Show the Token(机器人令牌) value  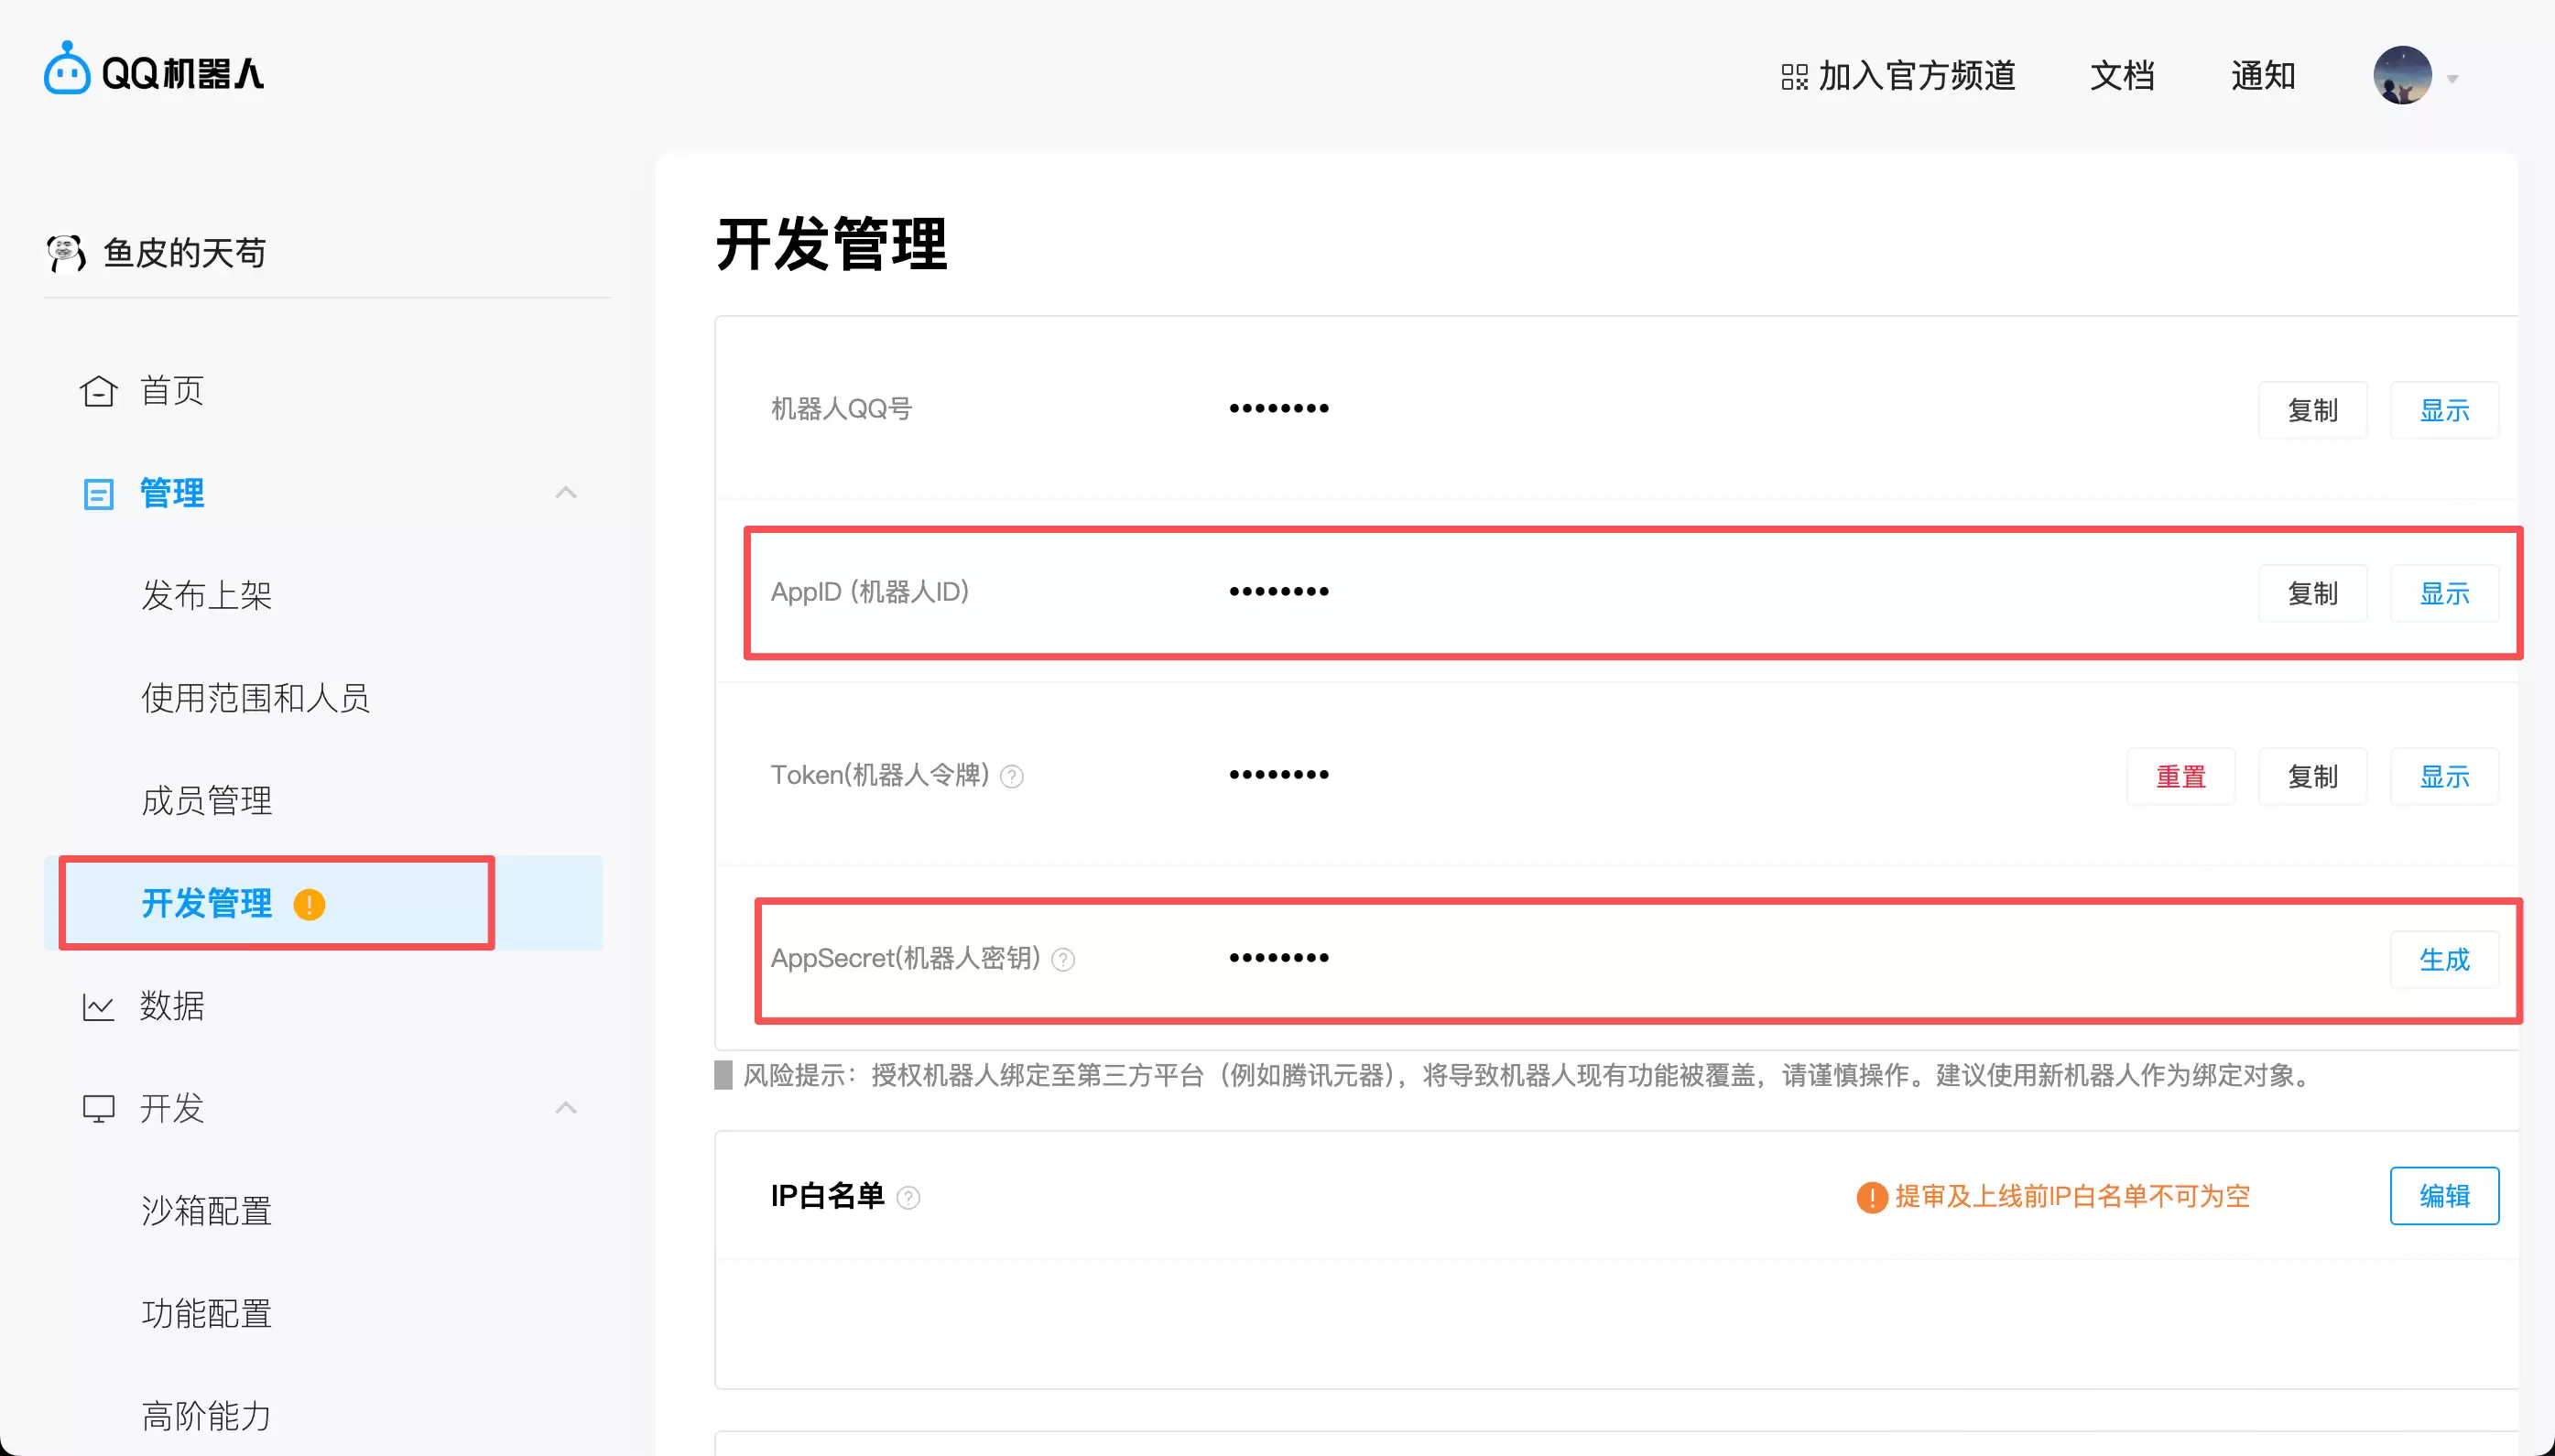[x=2444, y=776]
